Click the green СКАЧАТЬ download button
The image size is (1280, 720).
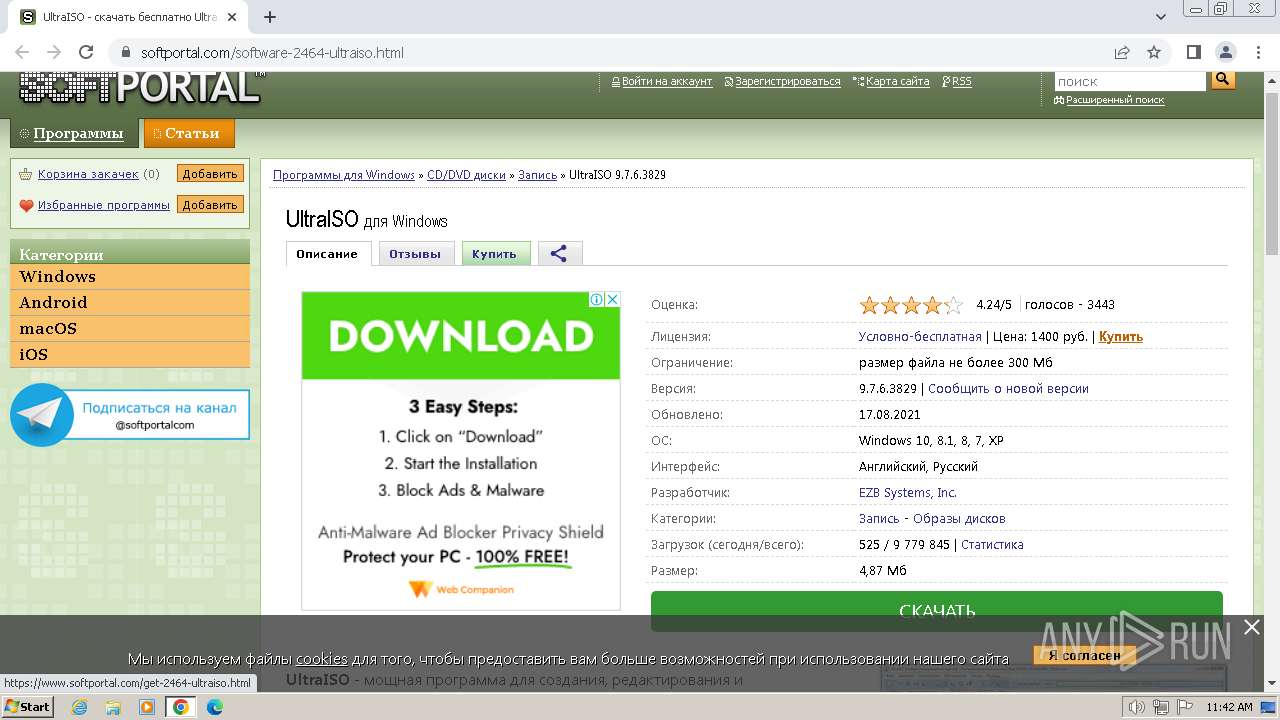(x=937, y=611)
